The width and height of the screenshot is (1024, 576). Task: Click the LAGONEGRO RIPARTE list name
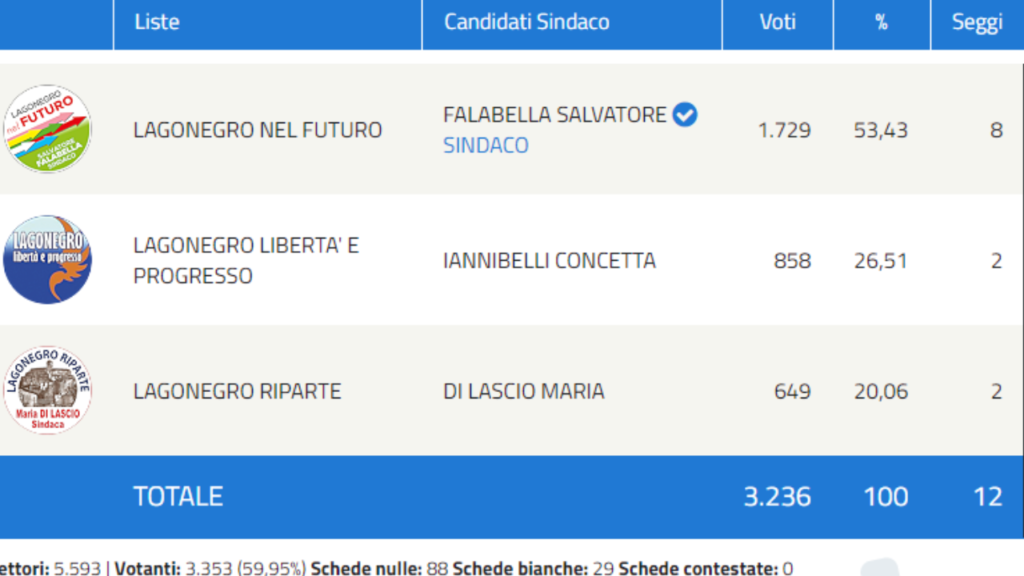pyautogui.click(x=237, y=391)
